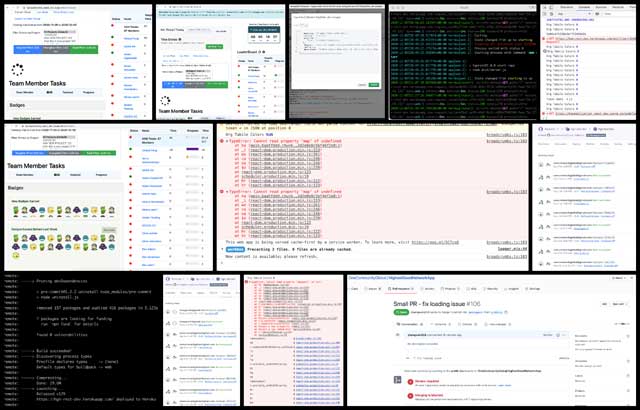Viewport: 640px width, 410px height.
Task: Click the green confirm button in the dialog
Action: coord(373,85)
